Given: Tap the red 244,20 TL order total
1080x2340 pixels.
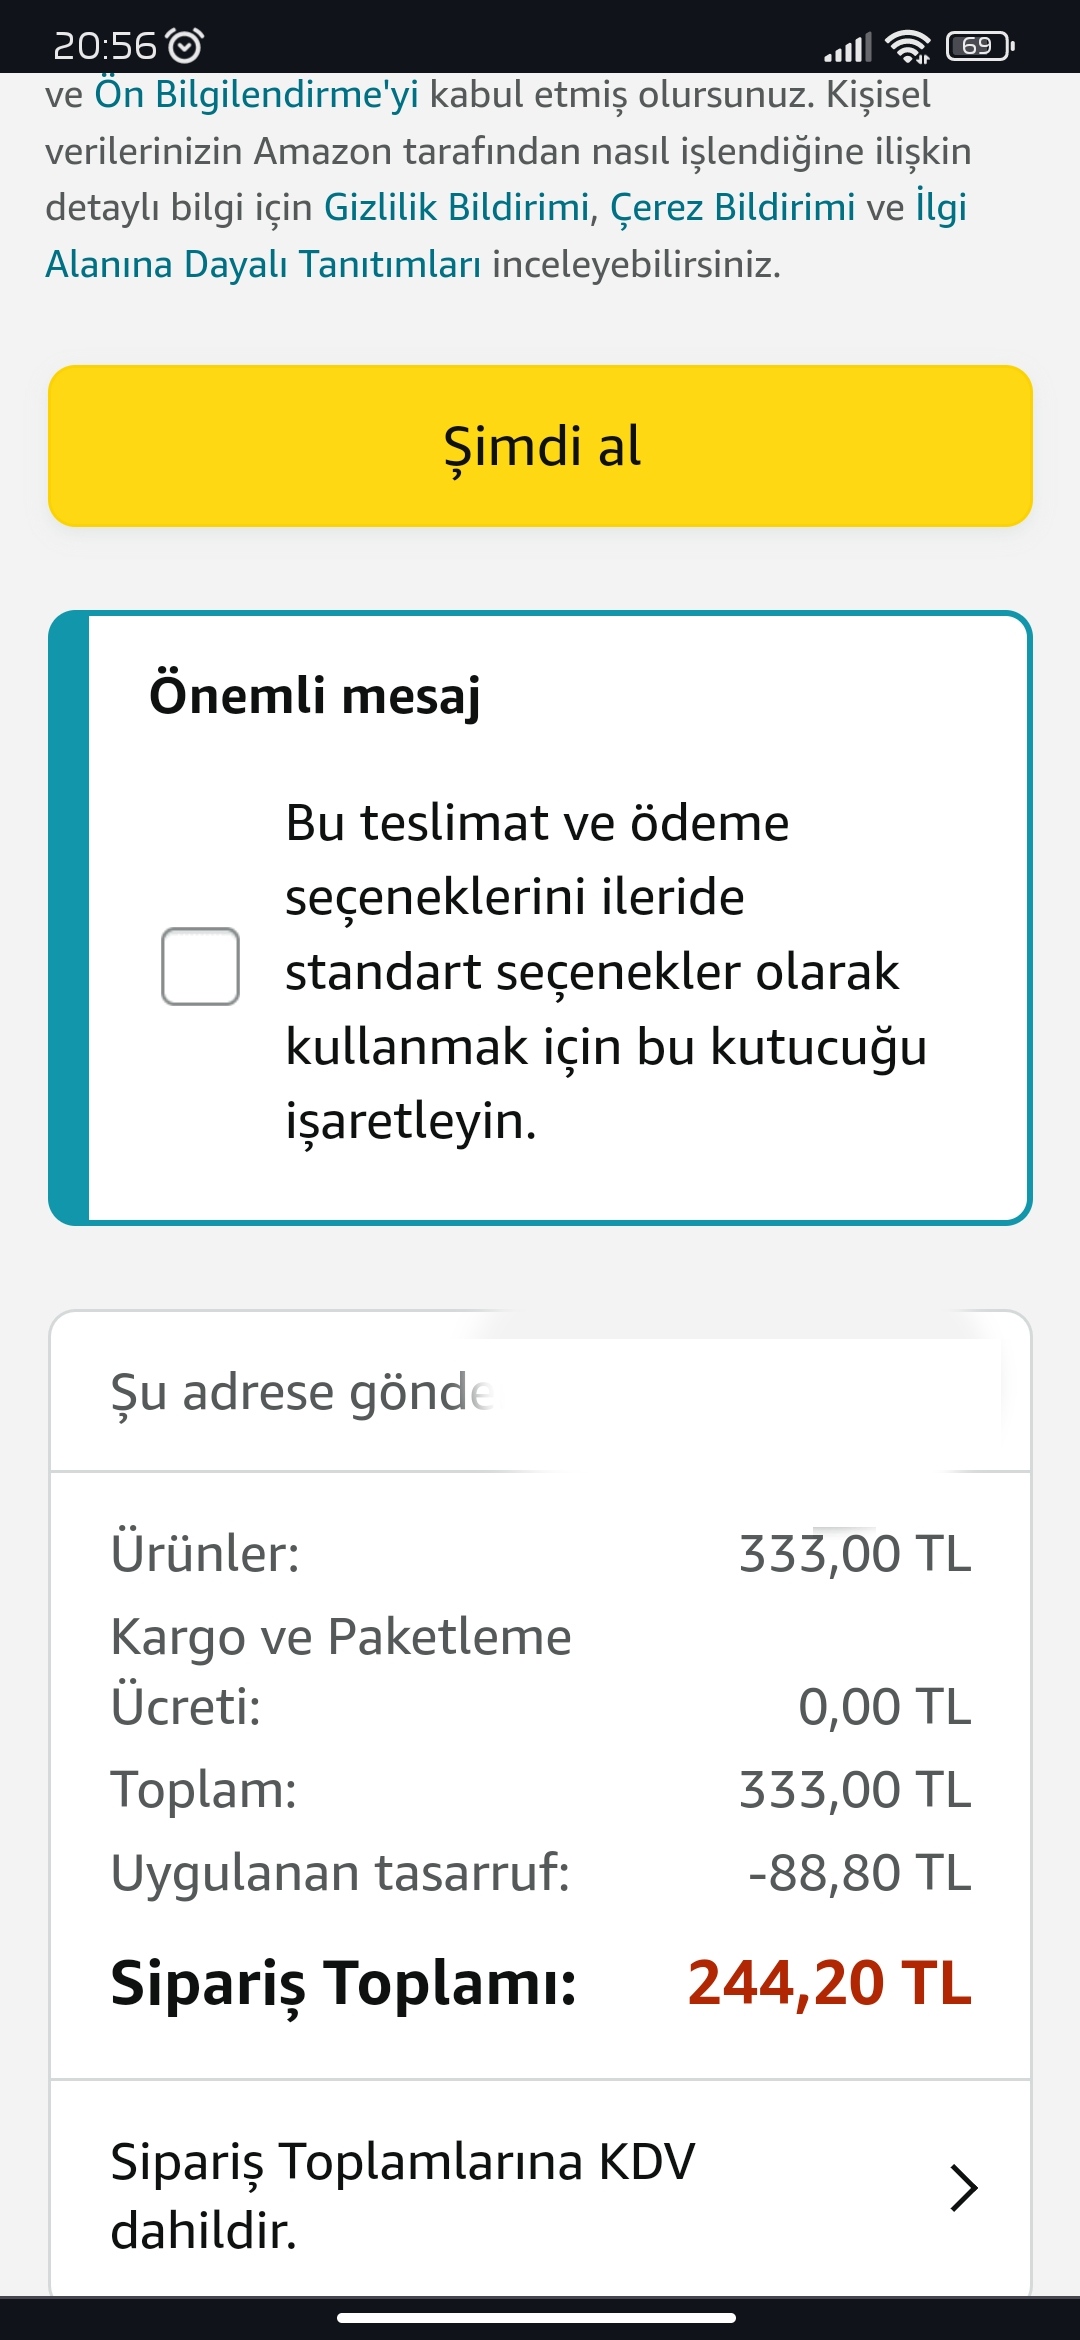Looking at the screenshot, I should pos(829,1982).
